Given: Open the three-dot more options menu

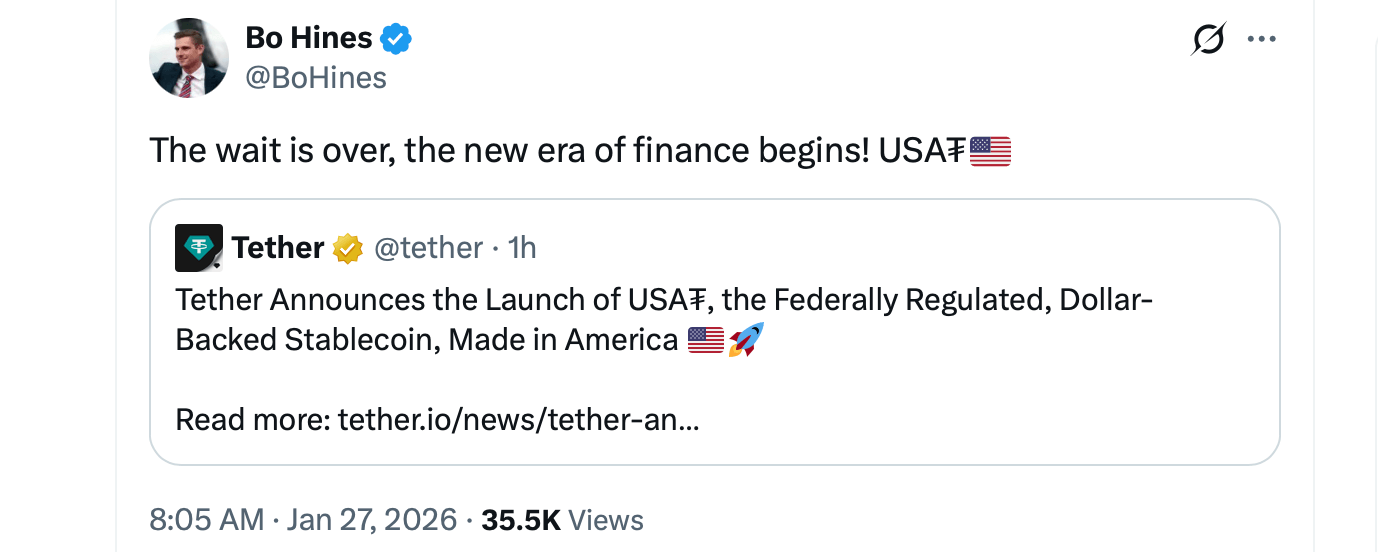Looking at the screenshot, I should coord(1261,40).
